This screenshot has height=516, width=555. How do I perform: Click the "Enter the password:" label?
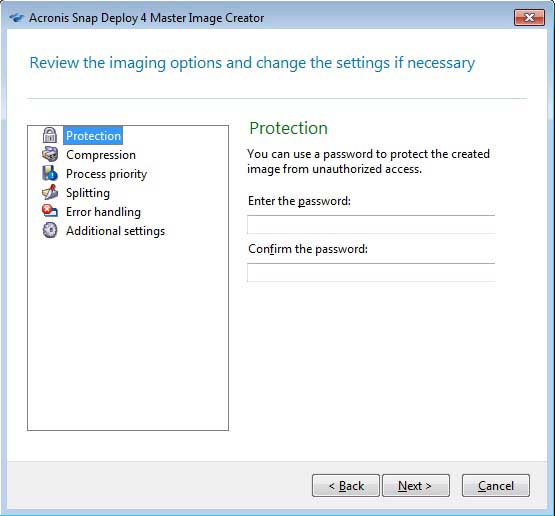(299, 201)
